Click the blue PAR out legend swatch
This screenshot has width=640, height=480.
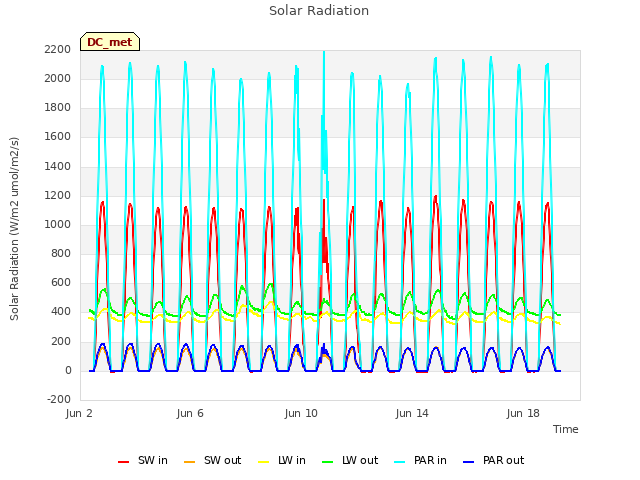[469, 462]
